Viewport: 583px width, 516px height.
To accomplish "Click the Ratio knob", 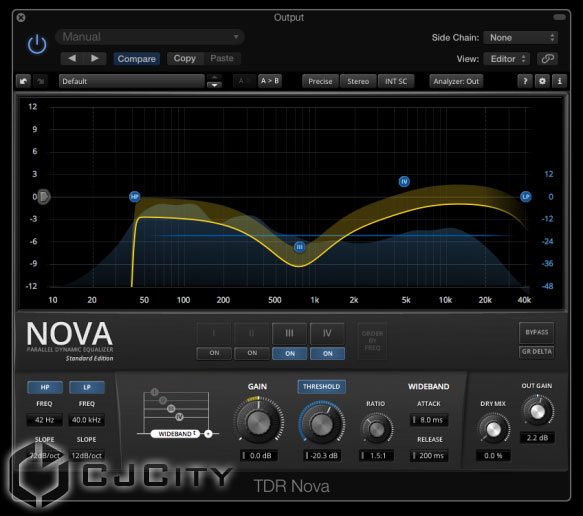I will [377, 429].
